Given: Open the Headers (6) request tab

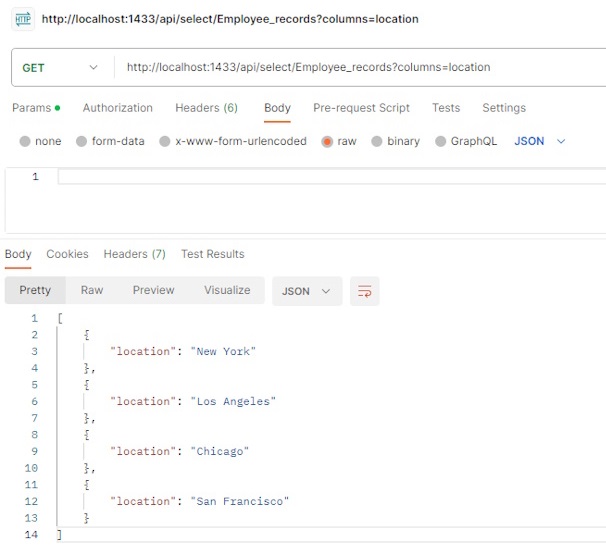Looking at the screenshot, I should tap(206, 108).
